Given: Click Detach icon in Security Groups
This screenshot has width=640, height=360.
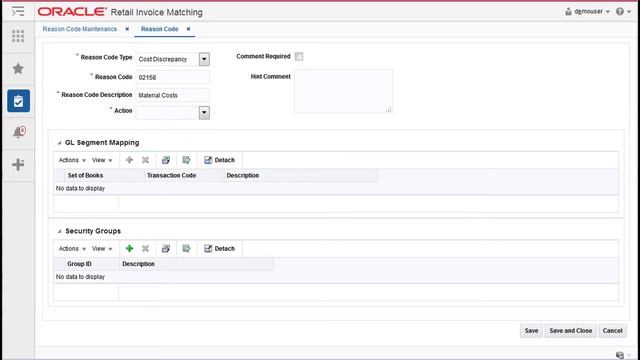Looking at the screenshot, I should click(208, 249).
